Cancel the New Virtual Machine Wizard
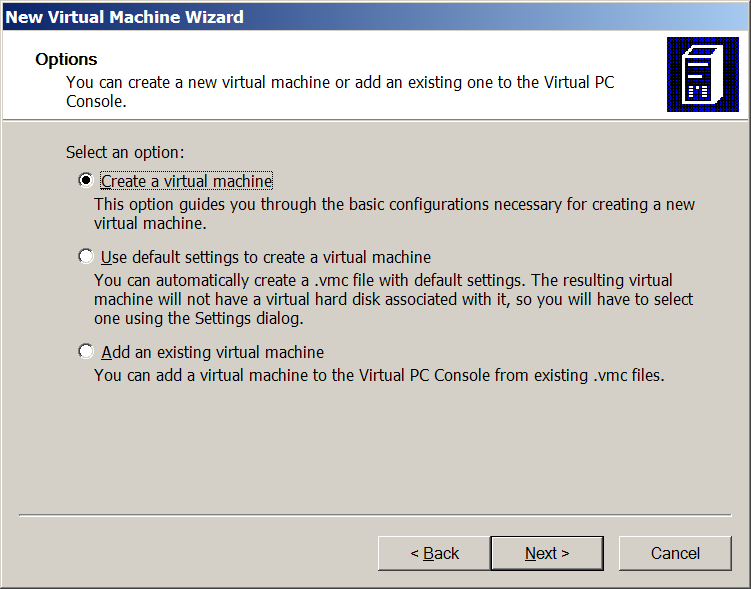Viewport: 751px width, 589px height. (675, 553)
